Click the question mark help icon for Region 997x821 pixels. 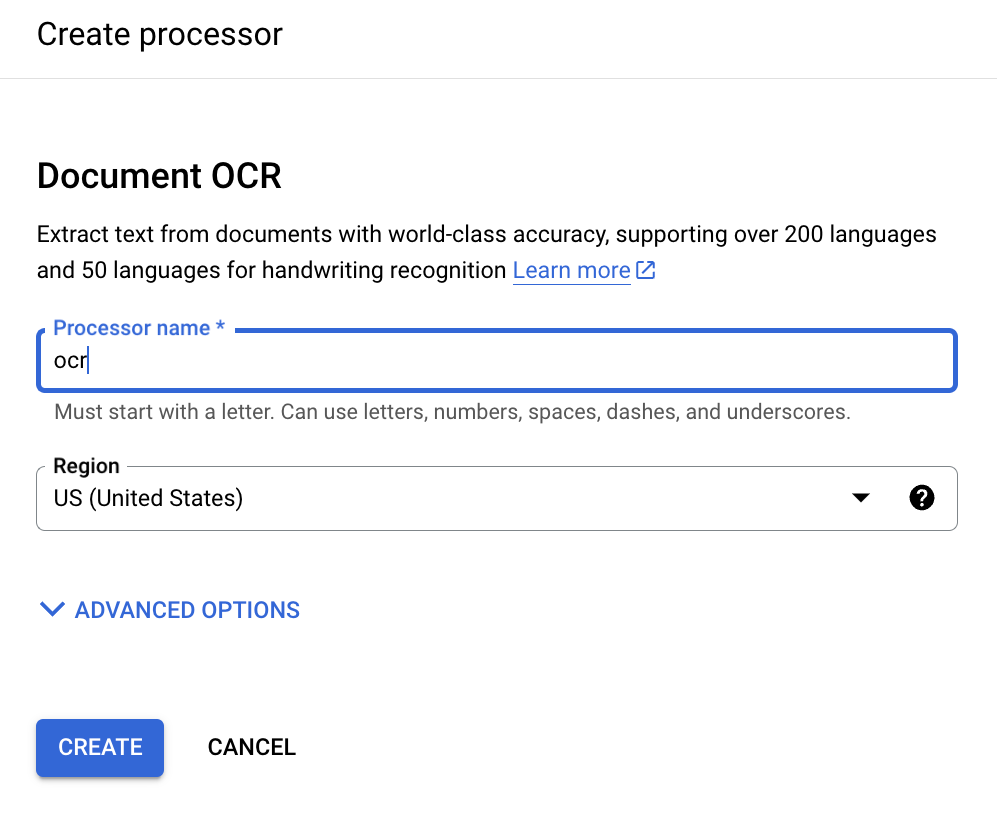(922, 498)
